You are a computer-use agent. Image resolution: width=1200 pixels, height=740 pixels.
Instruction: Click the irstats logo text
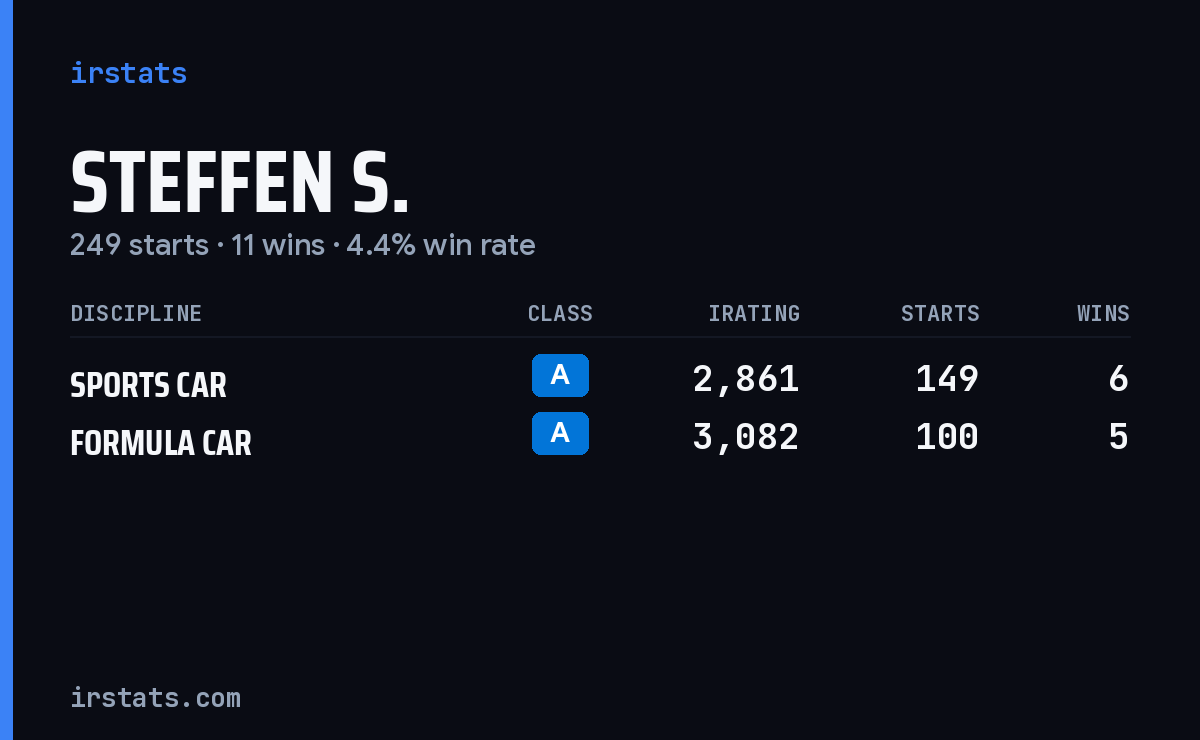[128, 73]
